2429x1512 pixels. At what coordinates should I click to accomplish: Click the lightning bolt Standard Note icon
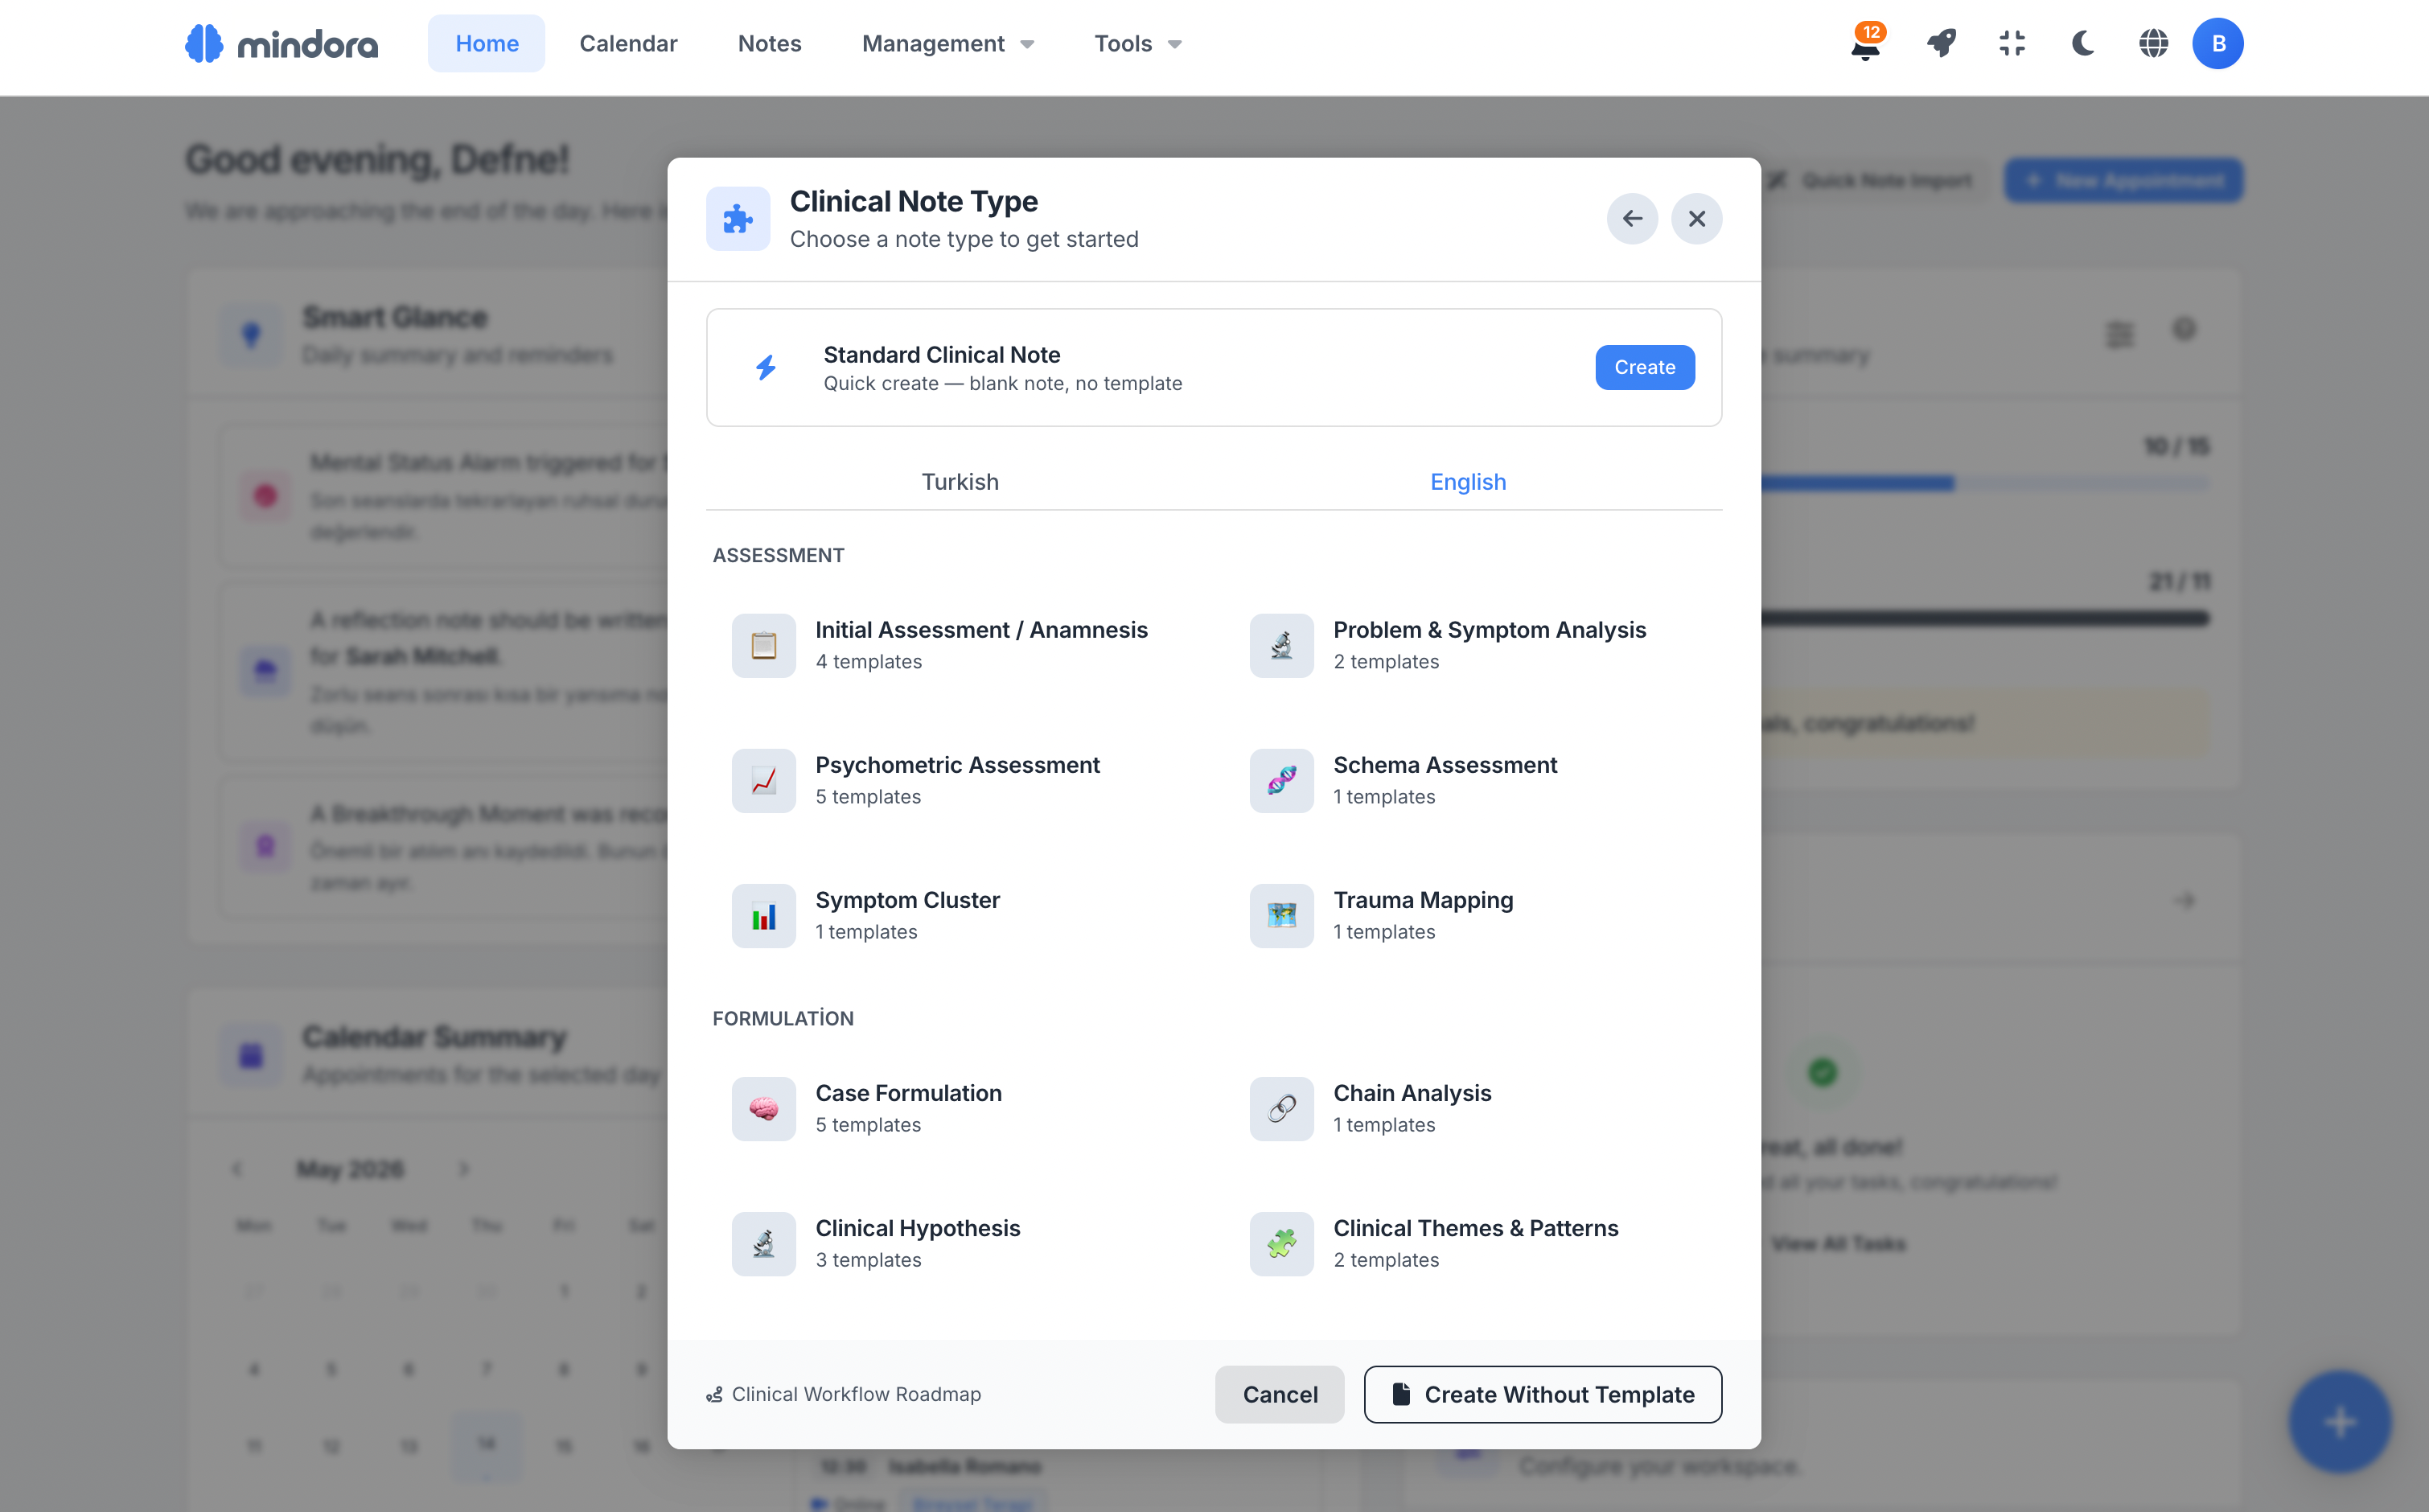coord(766,367)
